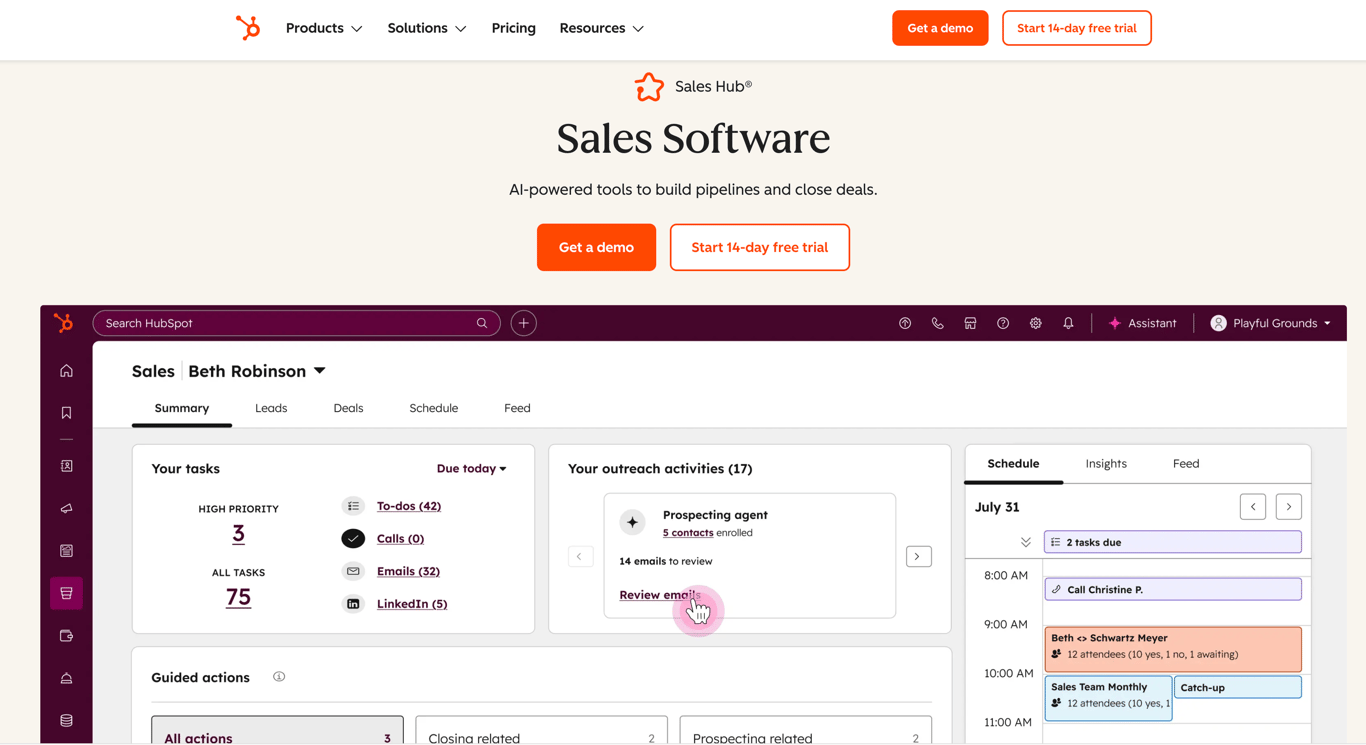Open the phone calling icon in the top bar
The width and height of the screenshot is (1366, 745).
(x=937, y=323)
